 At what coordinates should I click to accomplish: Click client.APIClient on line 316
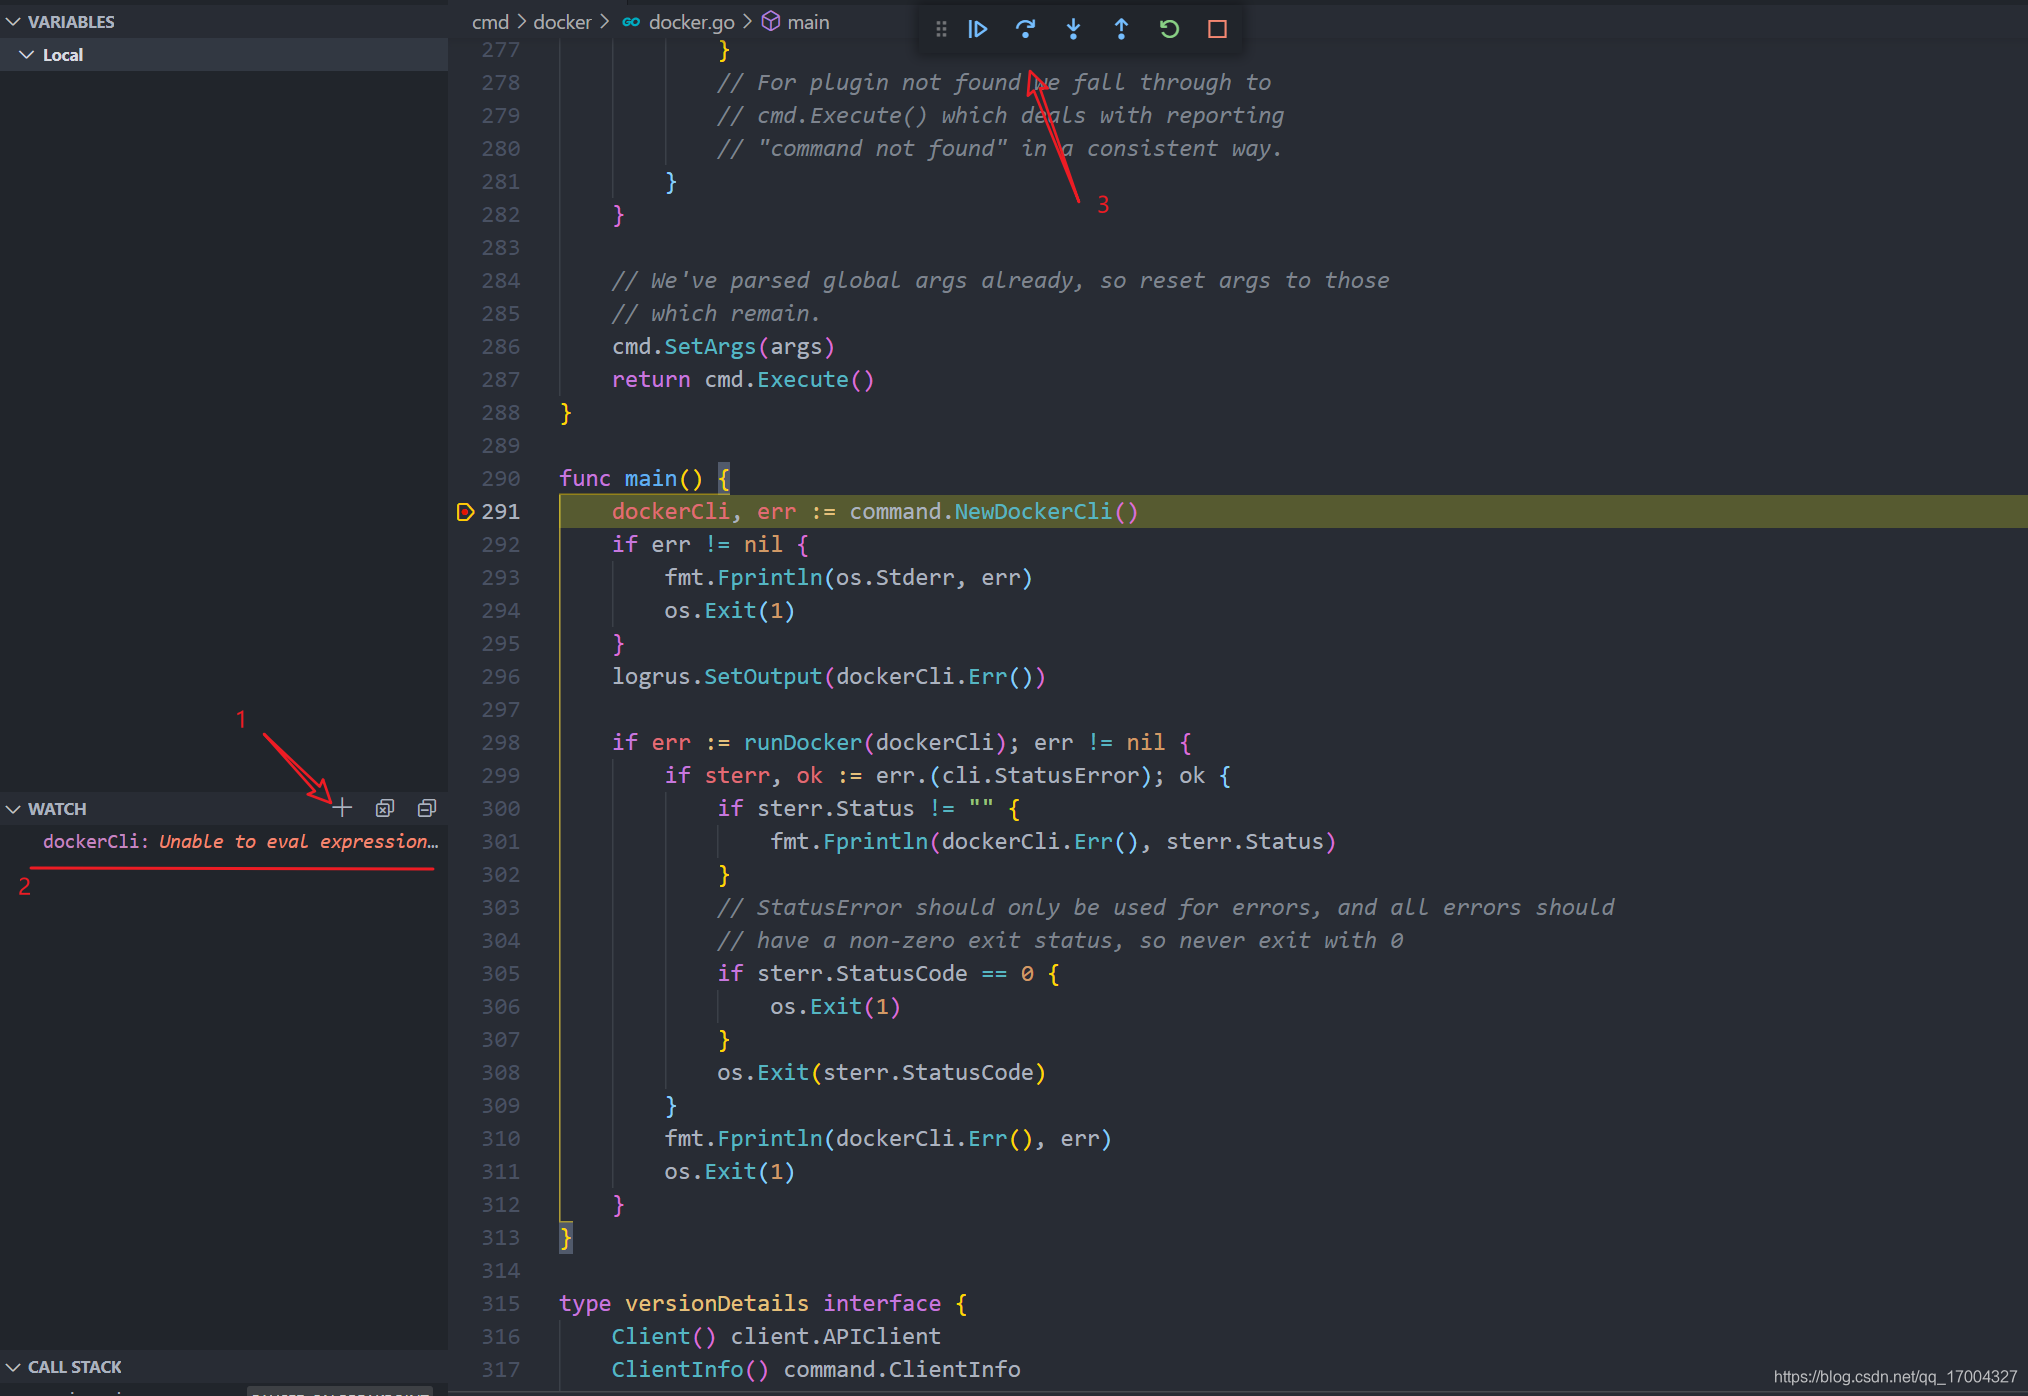coord(836,1337)
